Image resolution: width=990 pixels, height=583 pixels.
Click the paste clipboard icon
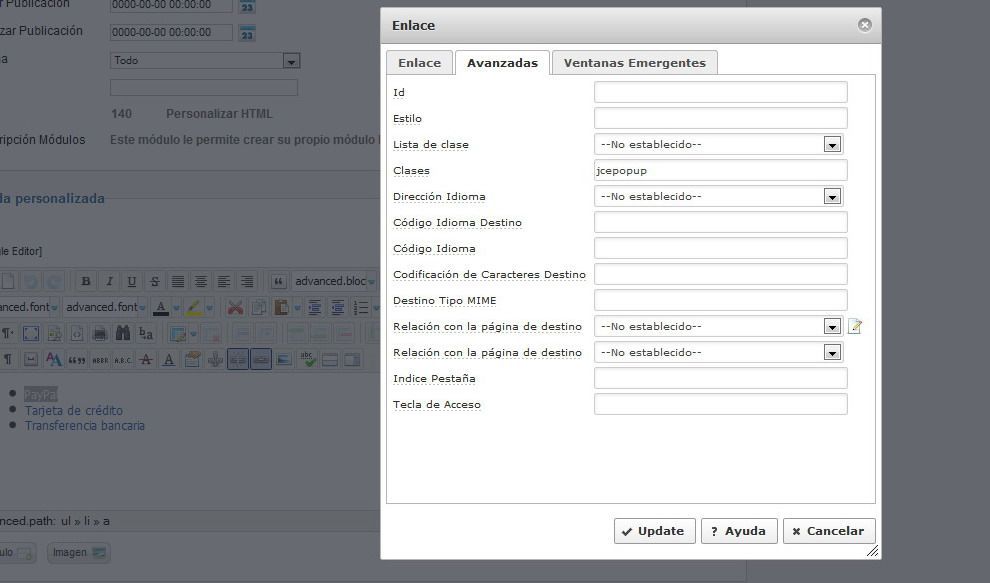(282, 308)
